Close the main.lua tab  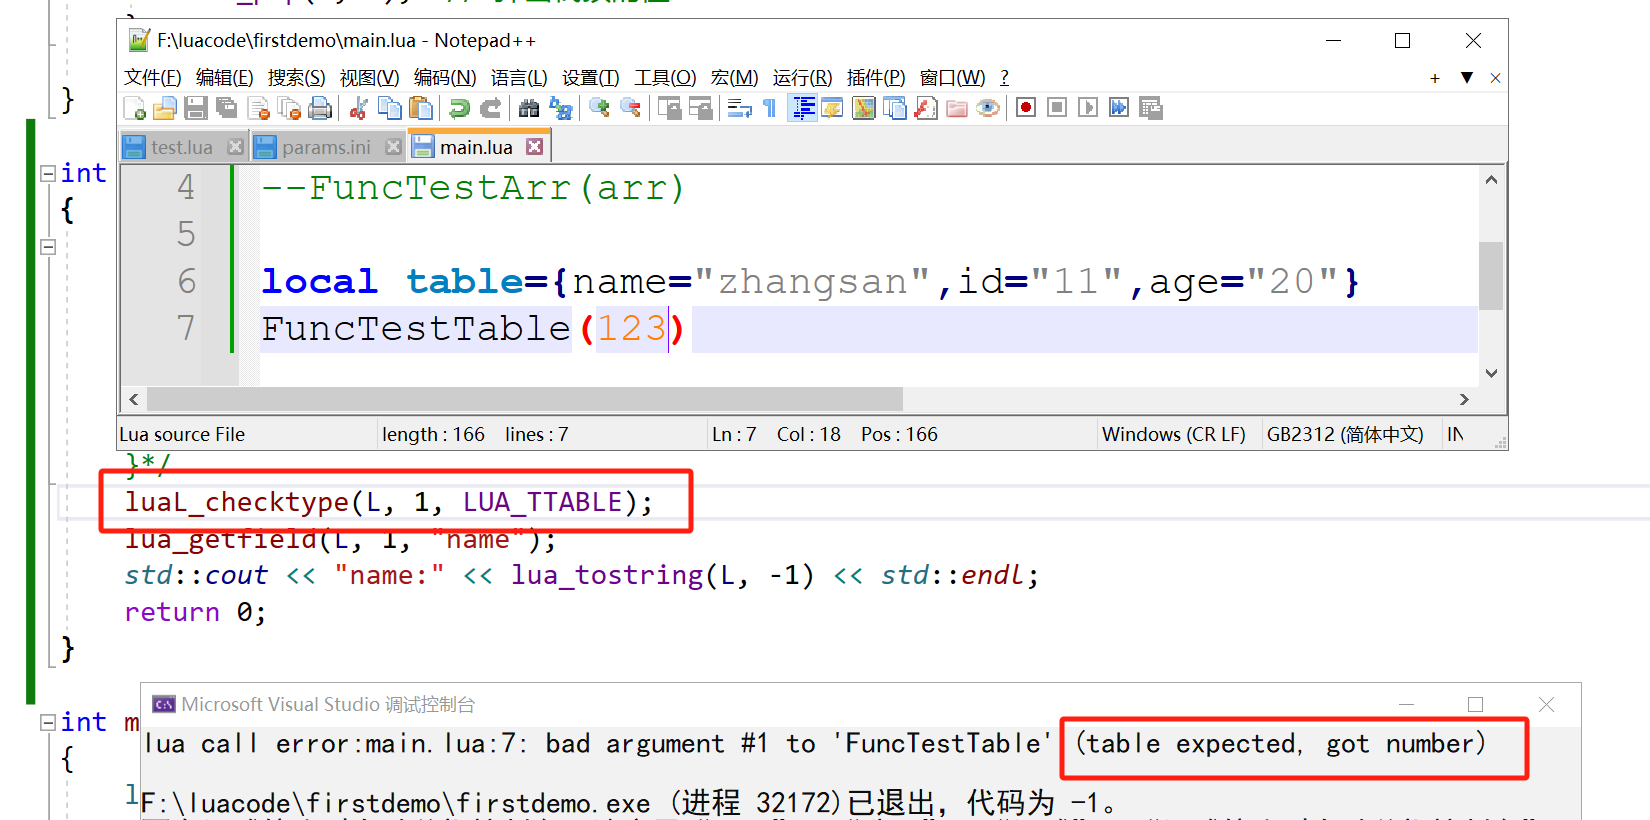[x=535, y=147]
